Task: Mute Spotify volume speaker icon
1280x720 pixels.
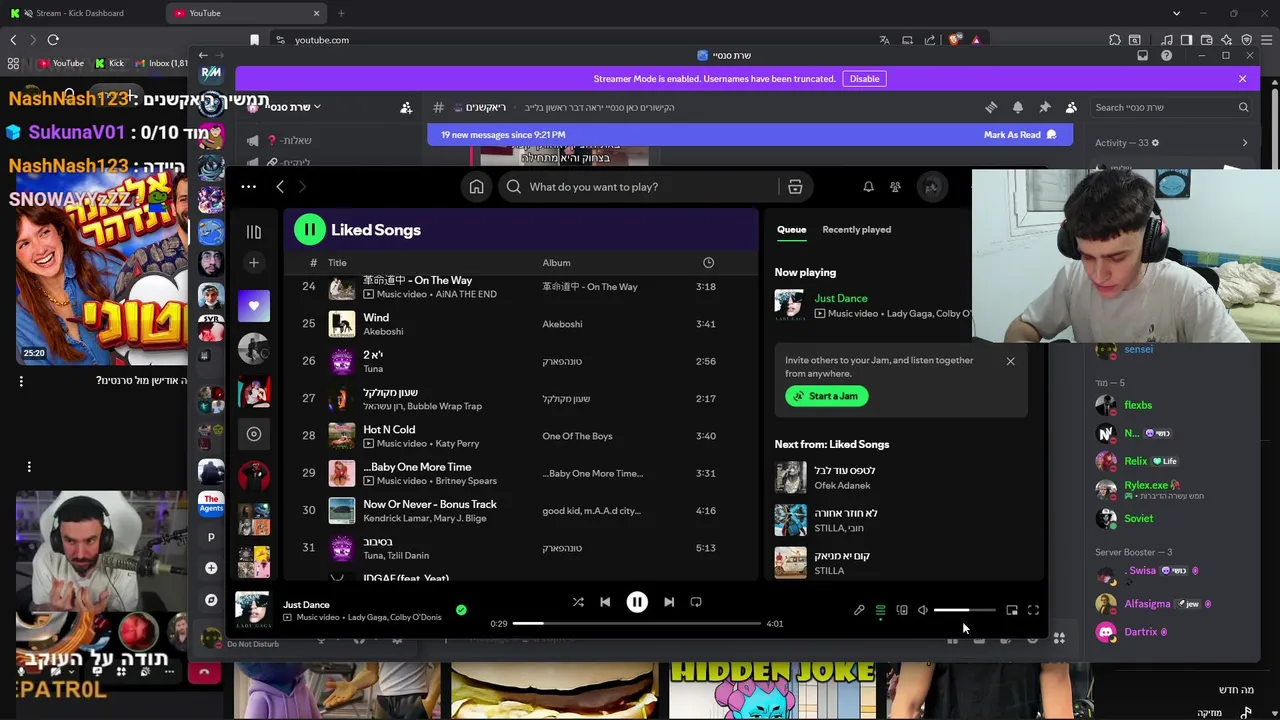Action: [x=923, y=610]
